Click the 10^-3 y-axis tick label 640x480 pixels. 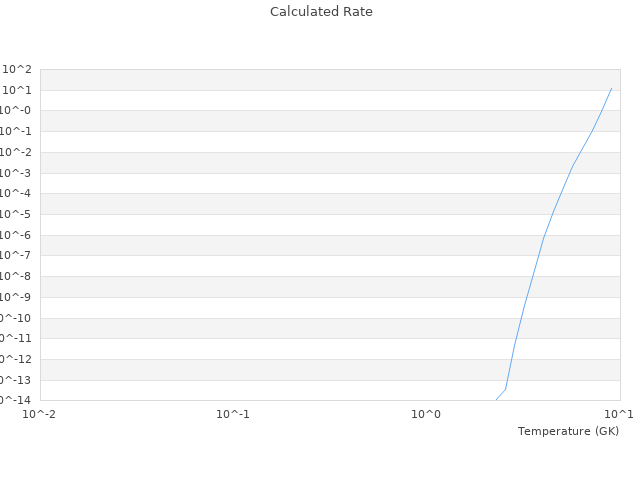(16, 173)
